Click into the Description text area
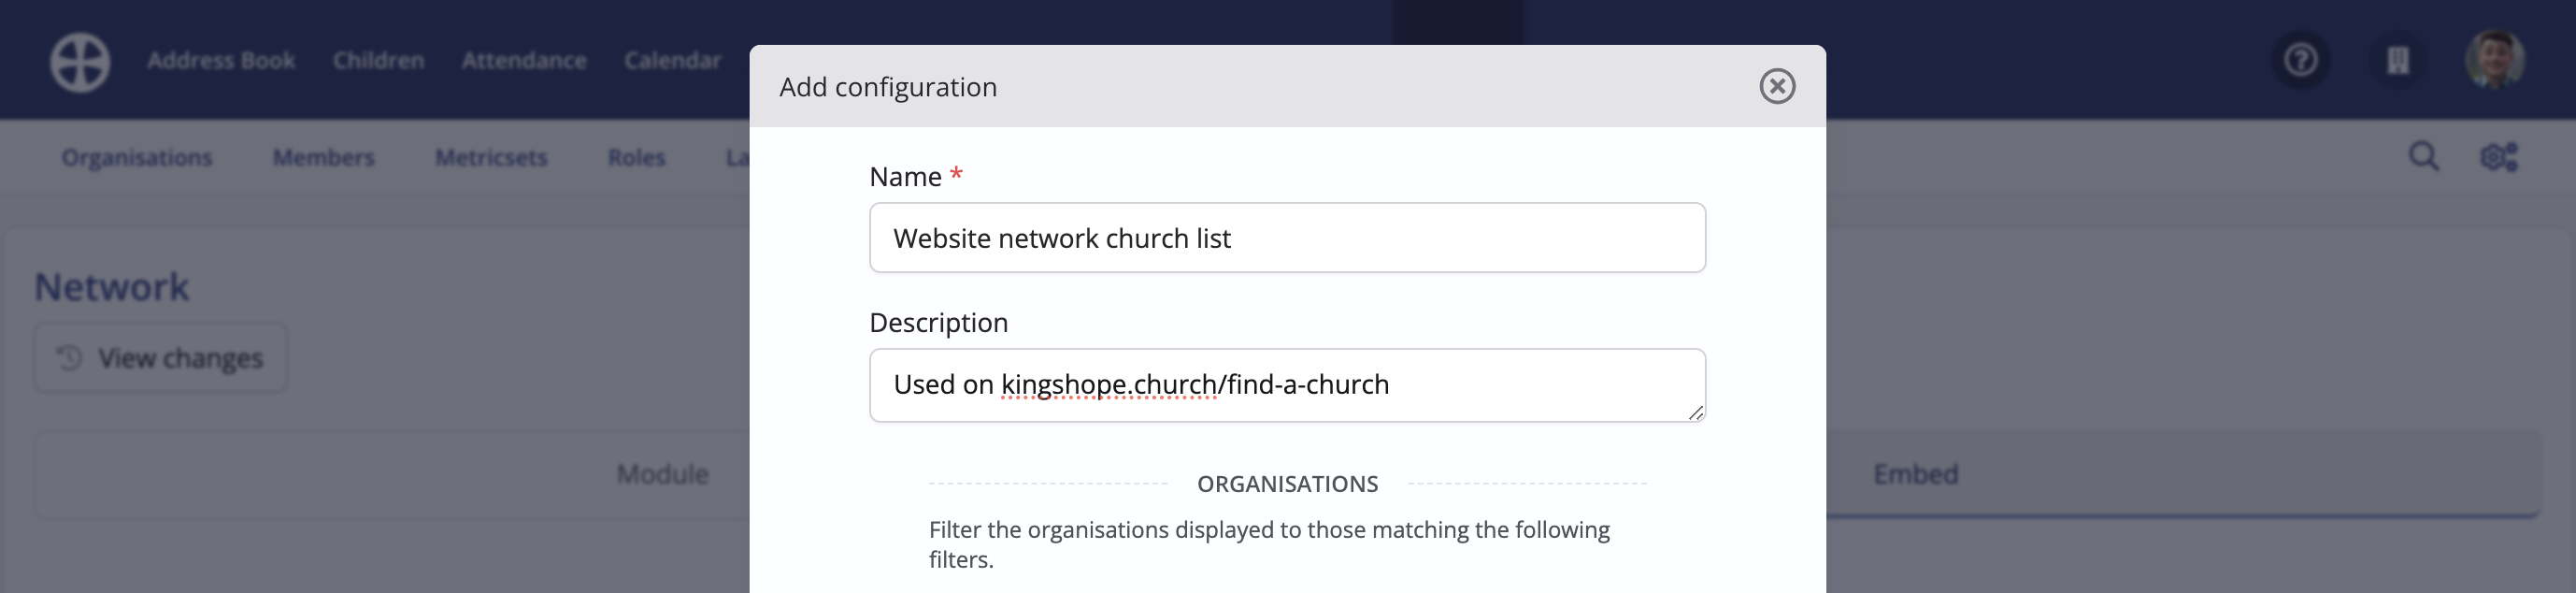 tap(1287, 385)
